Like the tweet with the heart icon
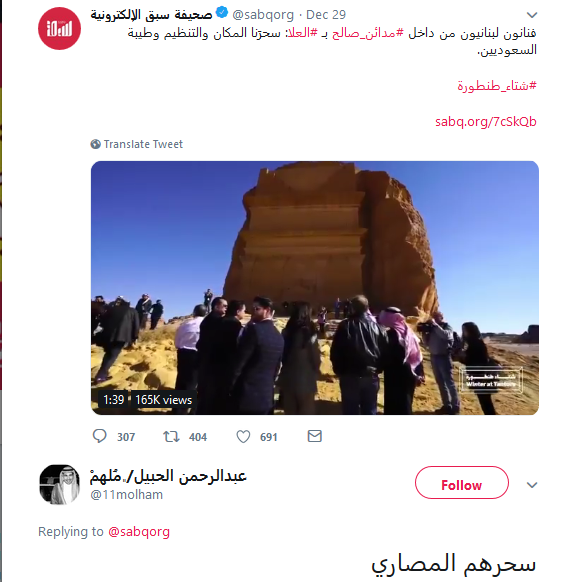This screenshot has height=582, width=567. (243, 436)
